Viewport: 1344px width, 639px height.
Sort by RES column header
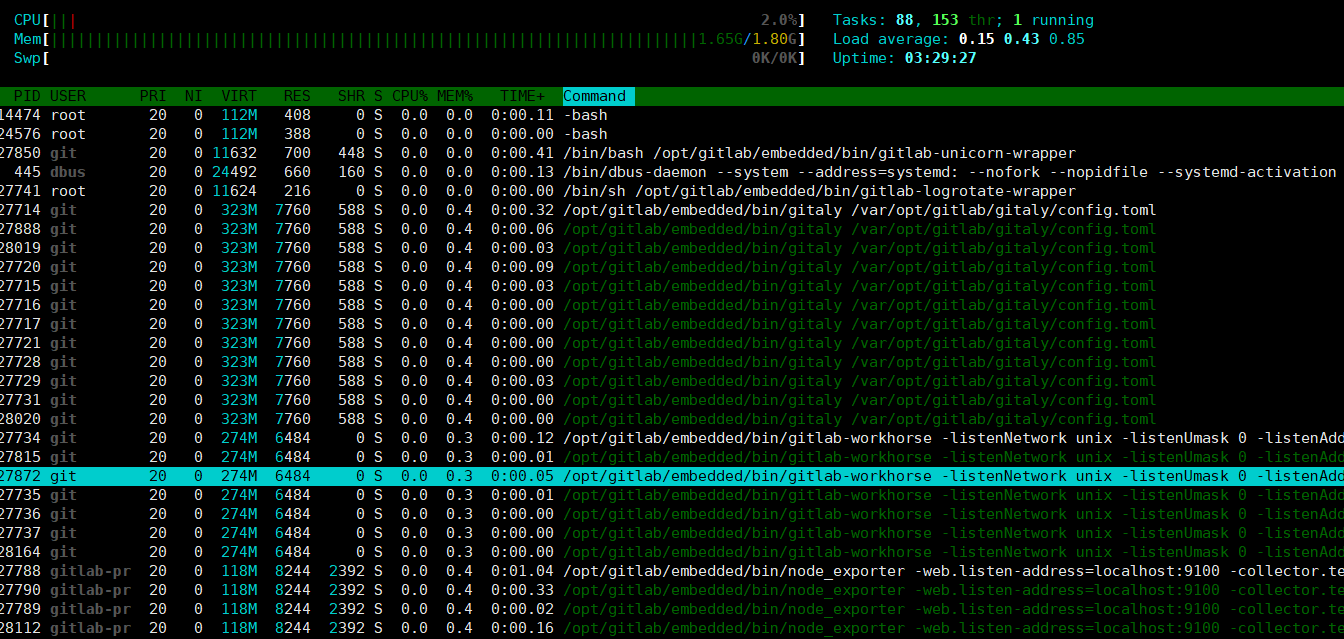[297, 97]
